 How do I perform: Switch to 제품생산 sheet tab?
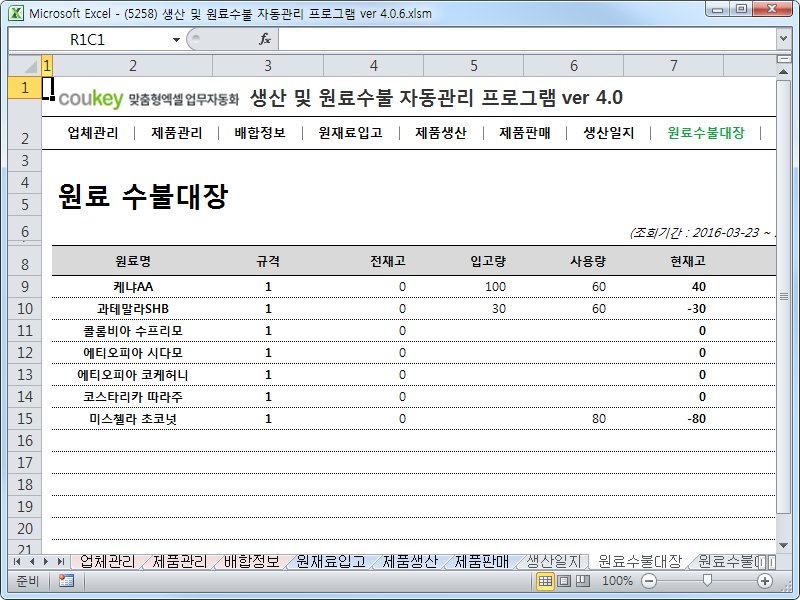(x=410, y=562)
